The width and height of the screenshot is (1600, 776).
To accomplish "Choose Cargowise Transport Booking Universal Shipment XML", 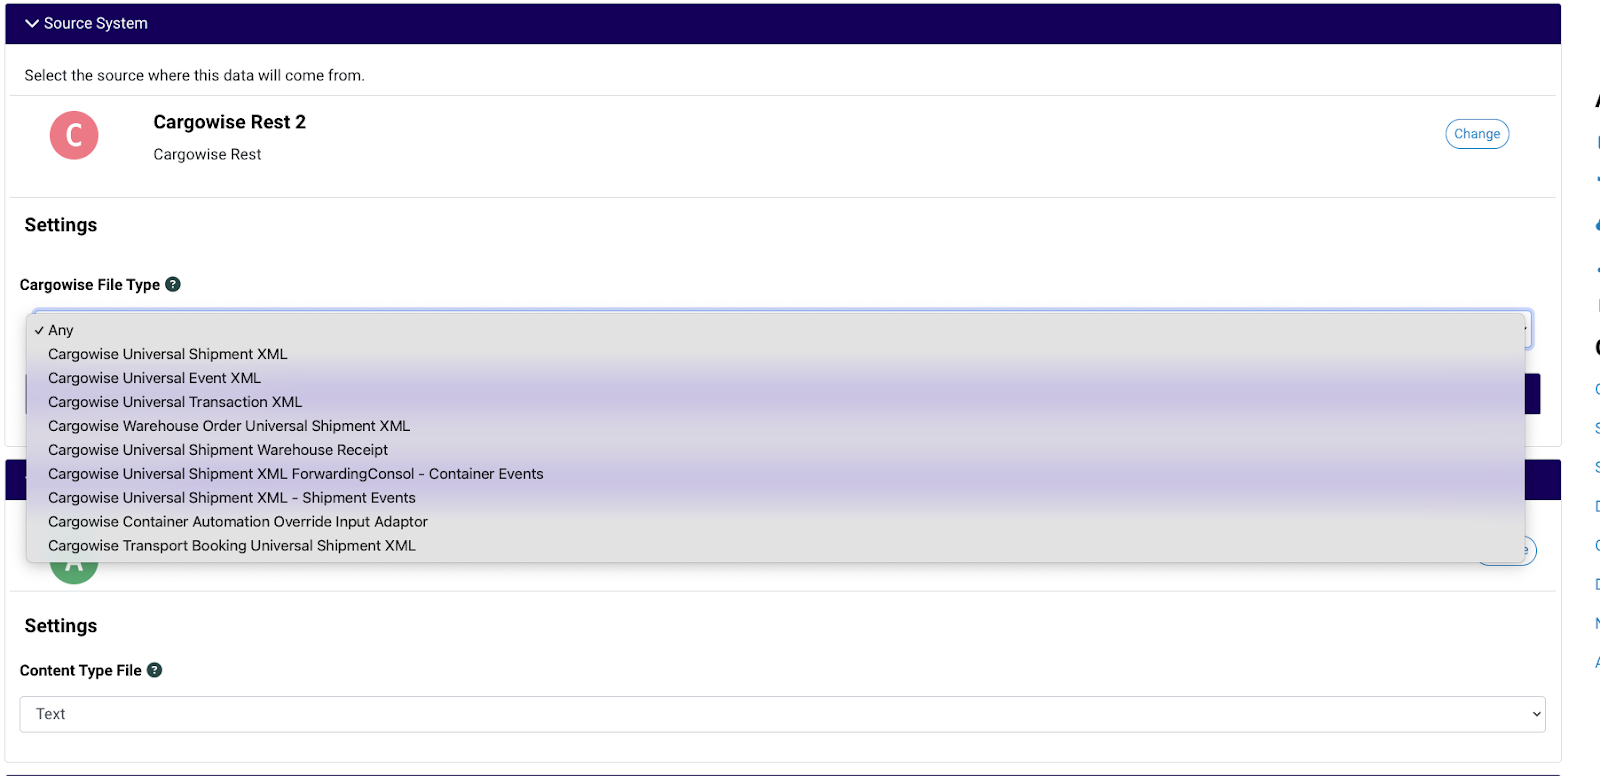I will coord(775,546).
